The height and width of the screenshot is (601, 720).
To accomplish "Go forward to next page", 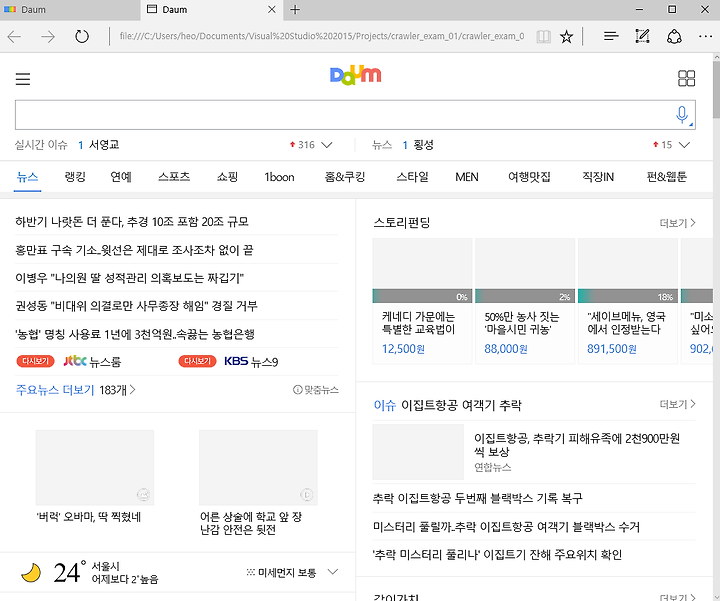I will (48, 36).
